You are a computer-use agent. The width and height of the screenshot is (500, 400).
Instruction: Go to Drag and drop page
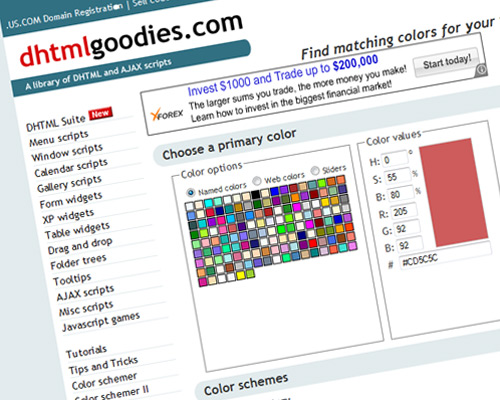click(x=80, y=246)
